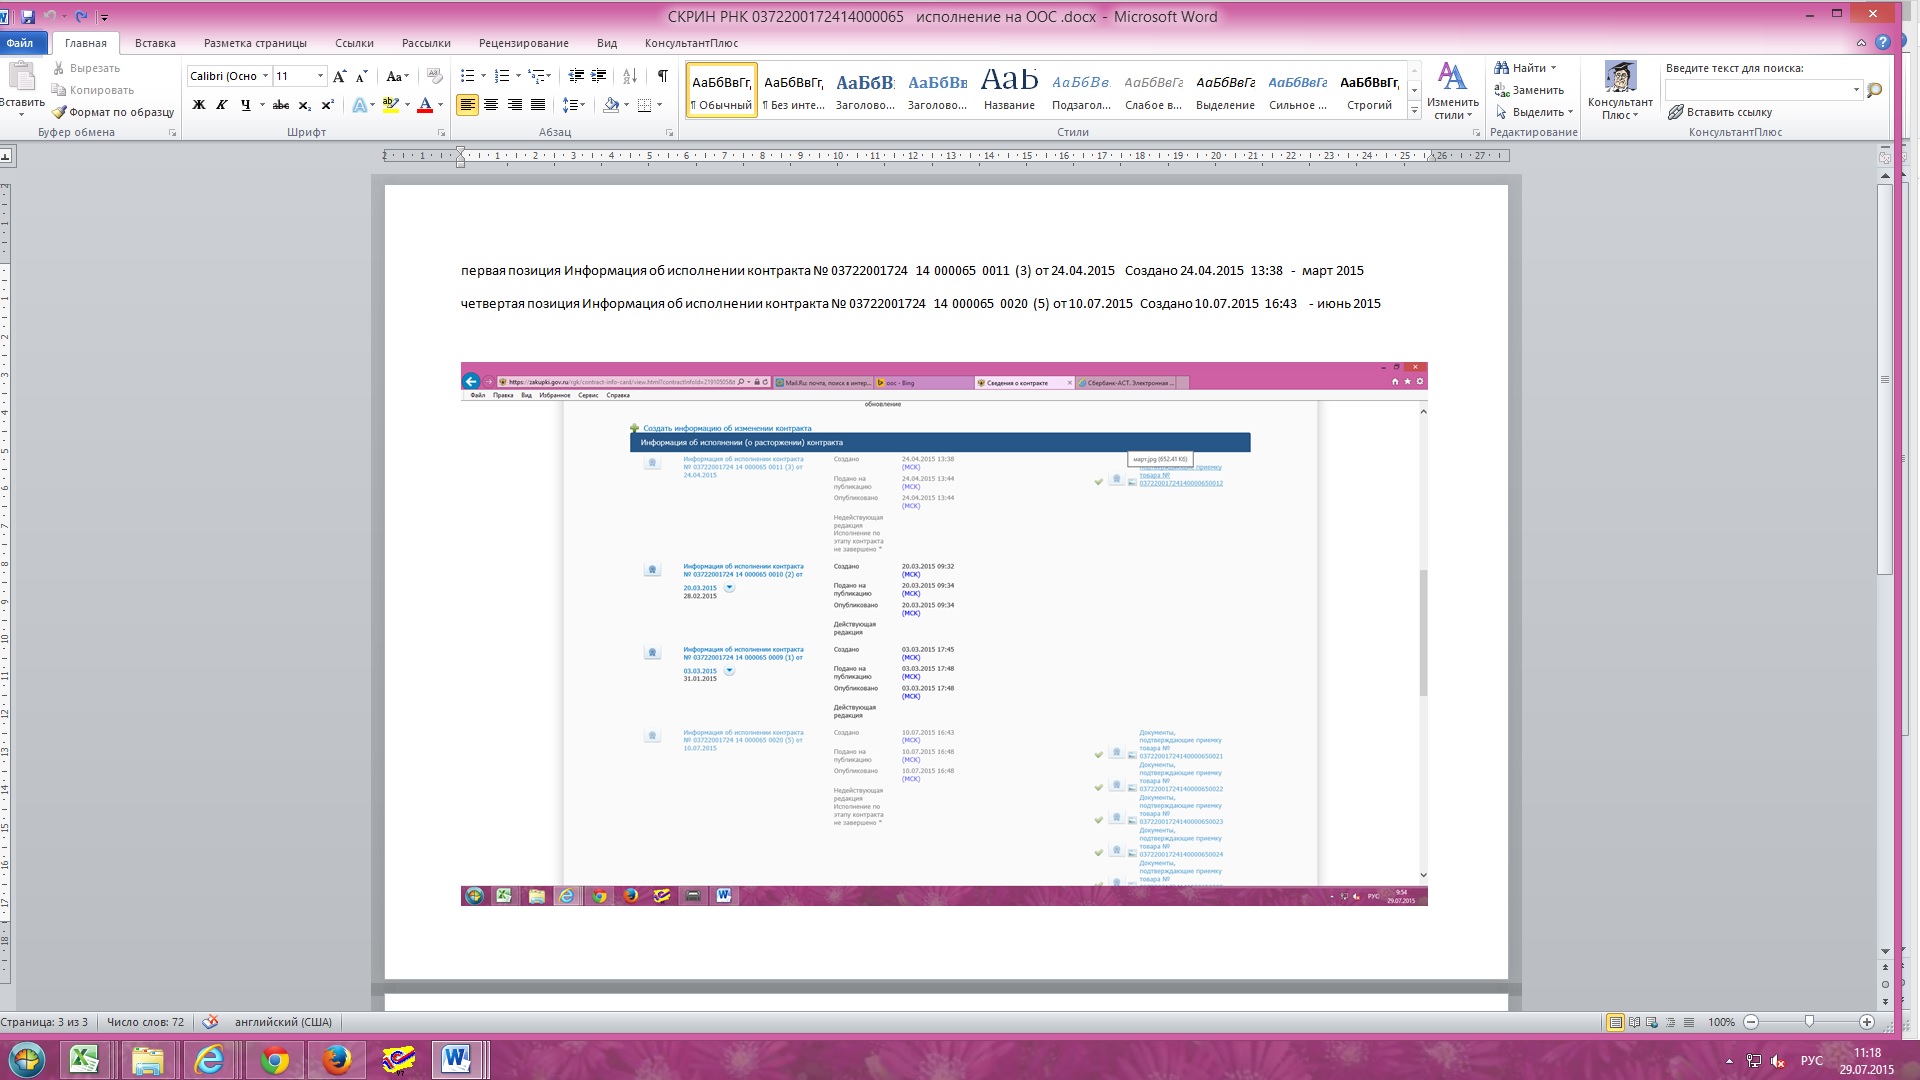
Task: Switch to the Рассылки tab
Action: (x=426, y=43)
